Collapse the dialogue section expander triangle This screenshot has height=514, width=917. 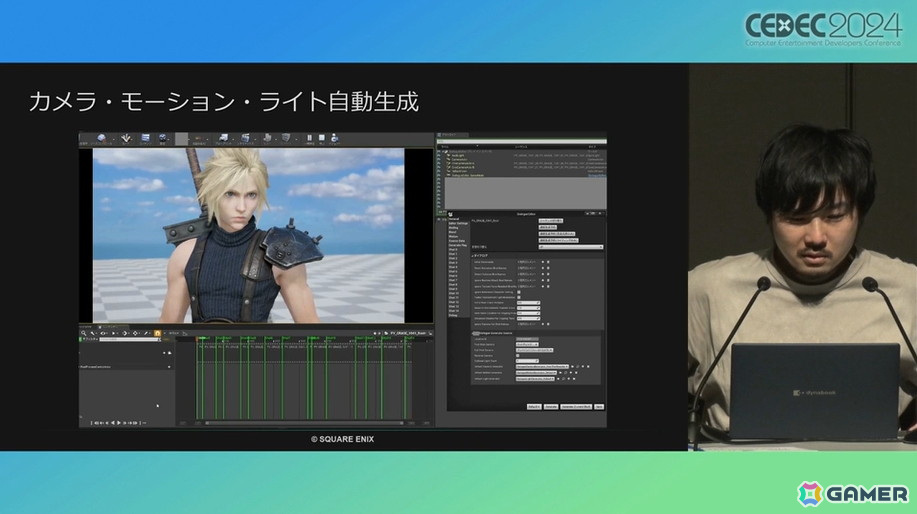pyautogui.click(x=473, y=256)
